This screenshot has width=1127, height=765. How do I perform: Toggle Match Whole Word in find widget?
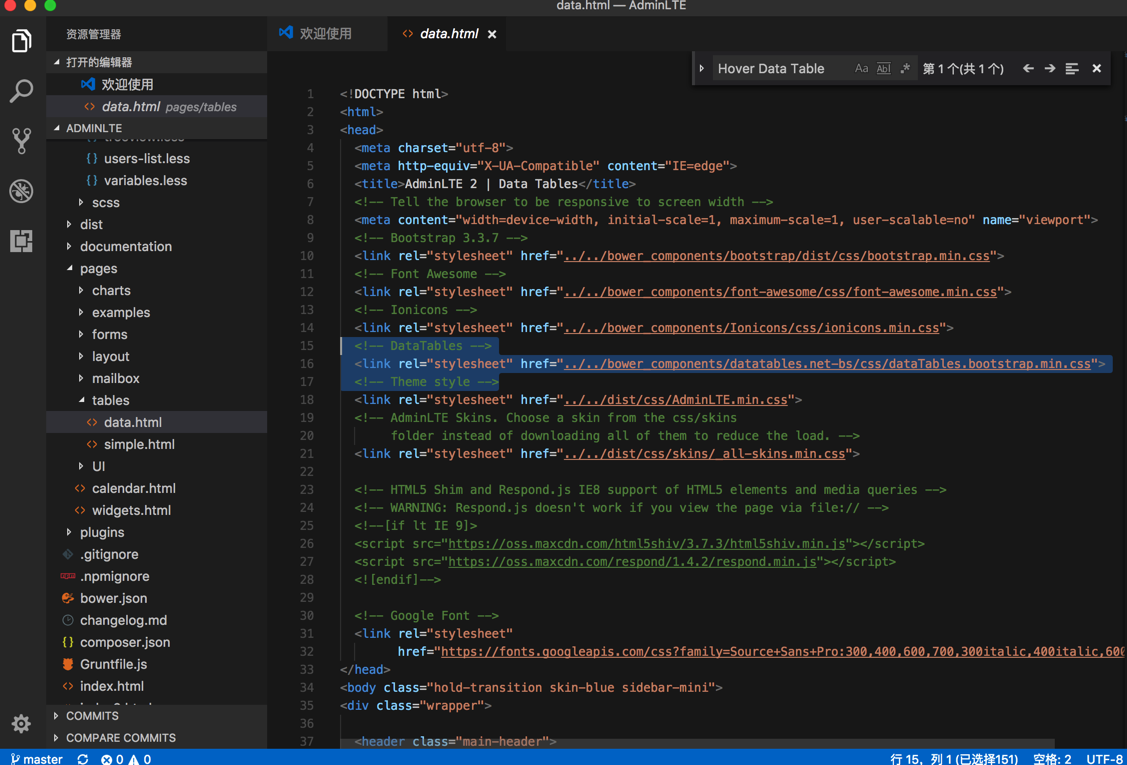coord(883,69)
